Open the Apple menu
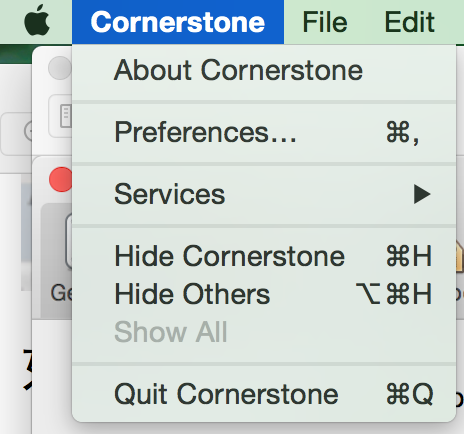Viewport: 464px width, 434px height. click(x=37, y=21)
